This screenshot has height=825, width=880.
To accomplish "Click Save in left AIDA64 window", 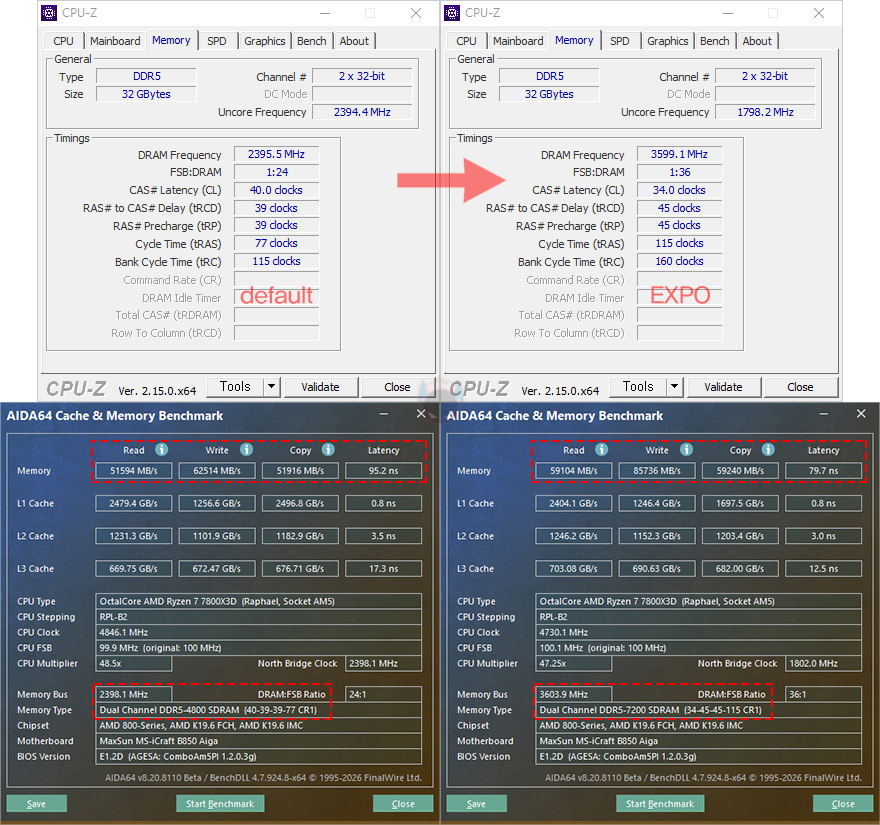I will point(36,804).
